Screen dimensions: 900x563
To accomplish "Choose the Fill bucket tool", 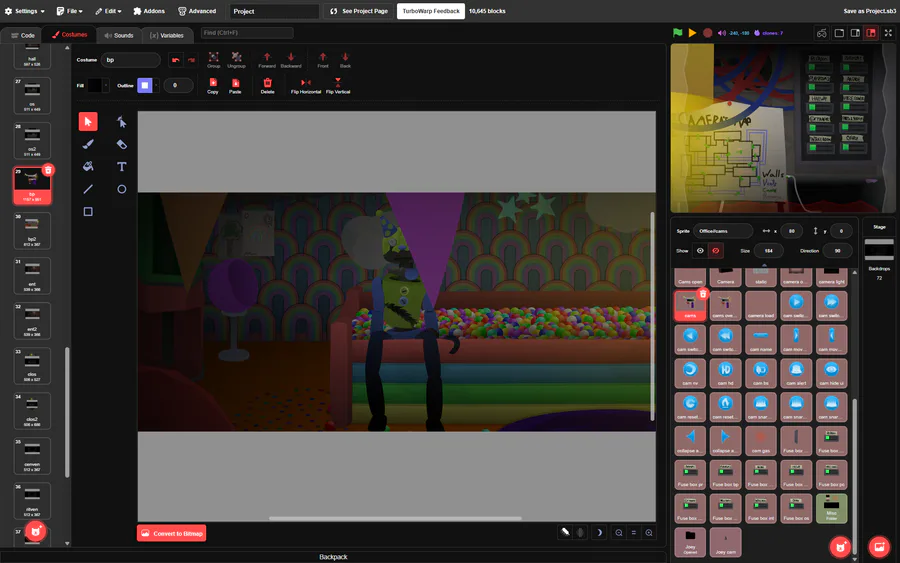I will pyautogui.click(x=88, y=166).
